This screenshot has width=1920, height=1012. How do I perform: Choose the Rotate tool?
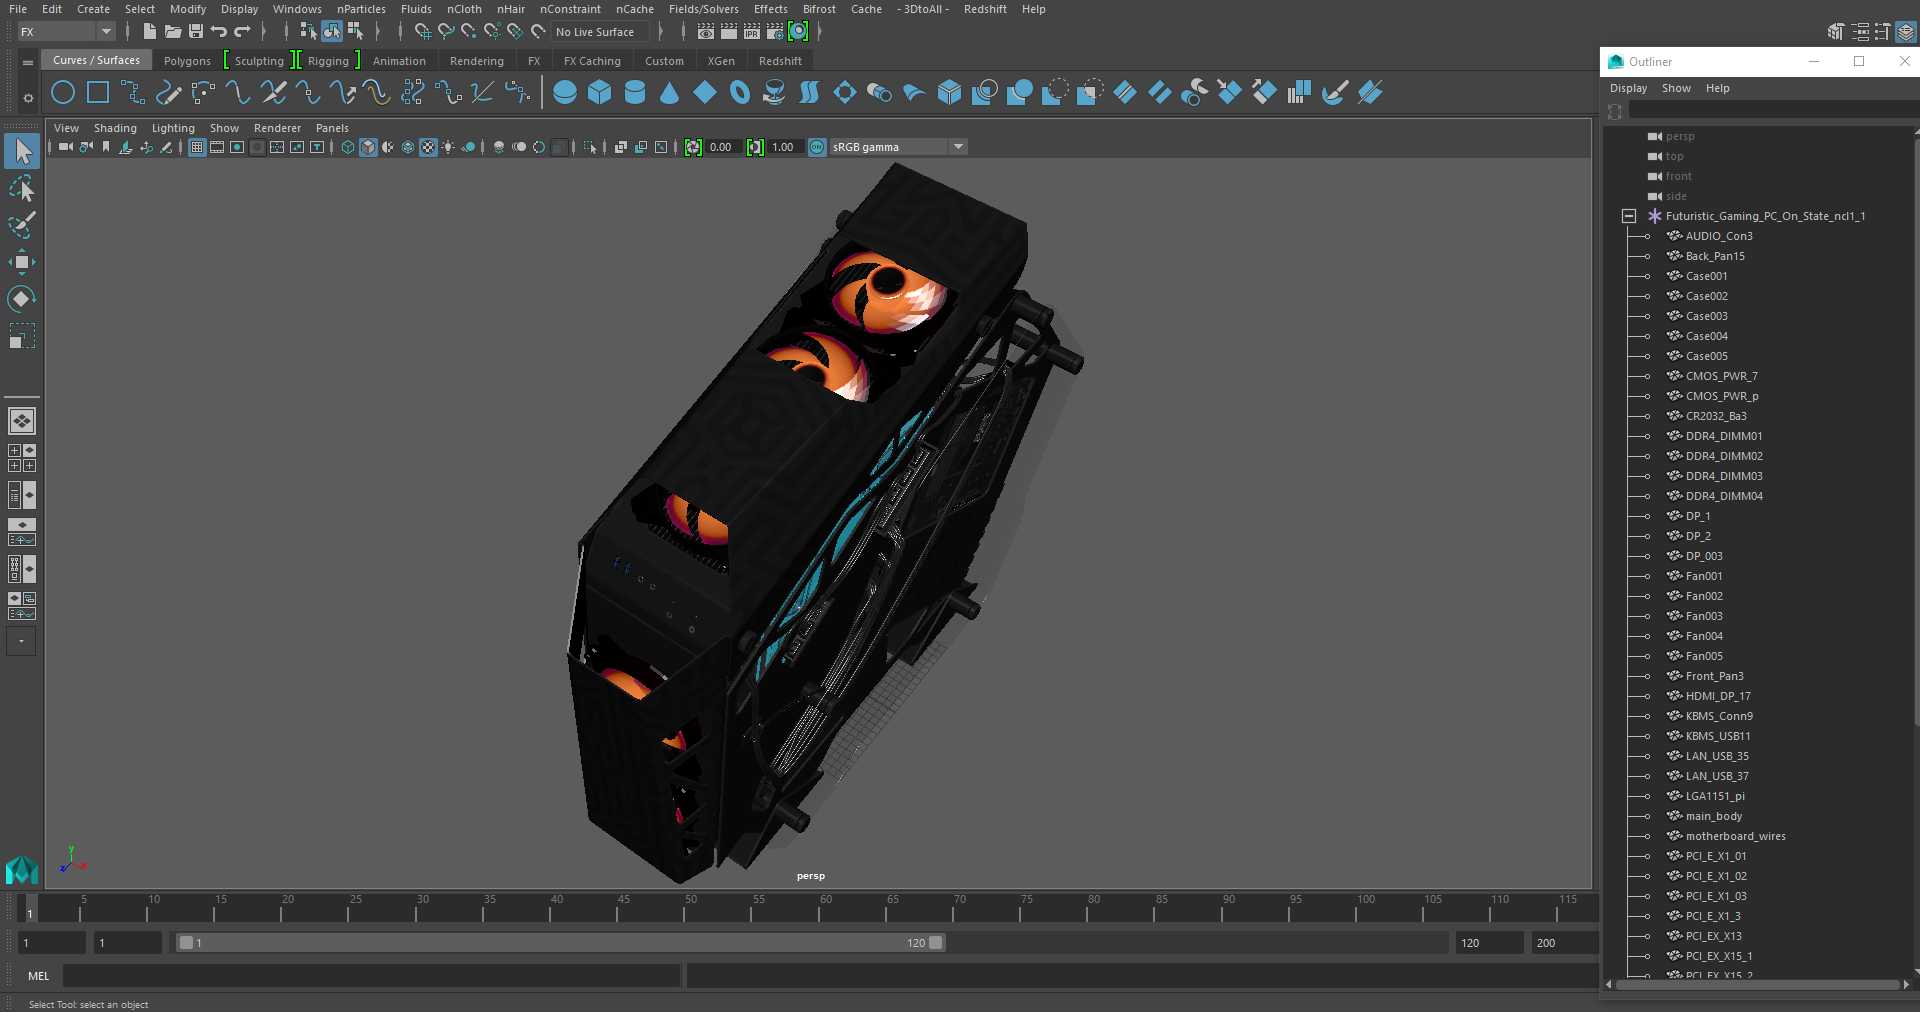(21, 299)
